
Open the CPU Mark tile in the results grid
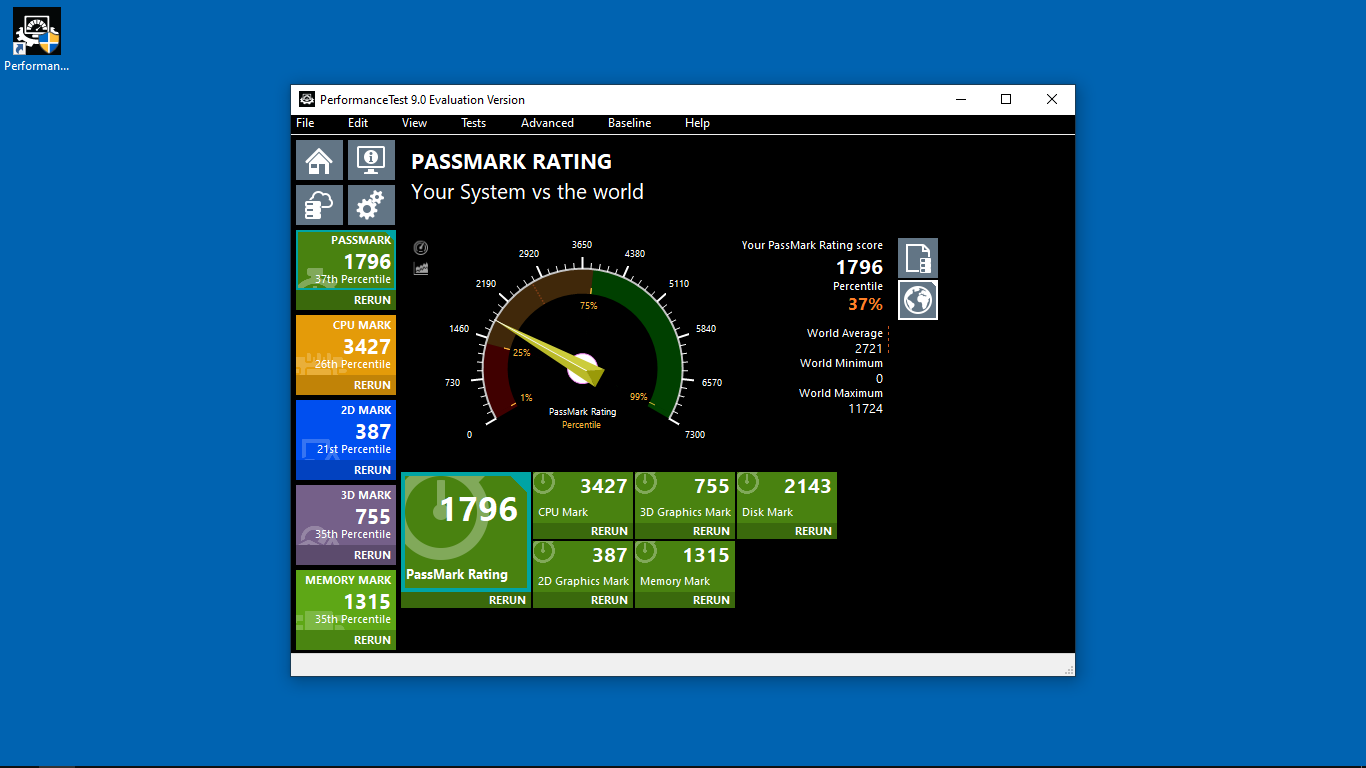[583, 497]
